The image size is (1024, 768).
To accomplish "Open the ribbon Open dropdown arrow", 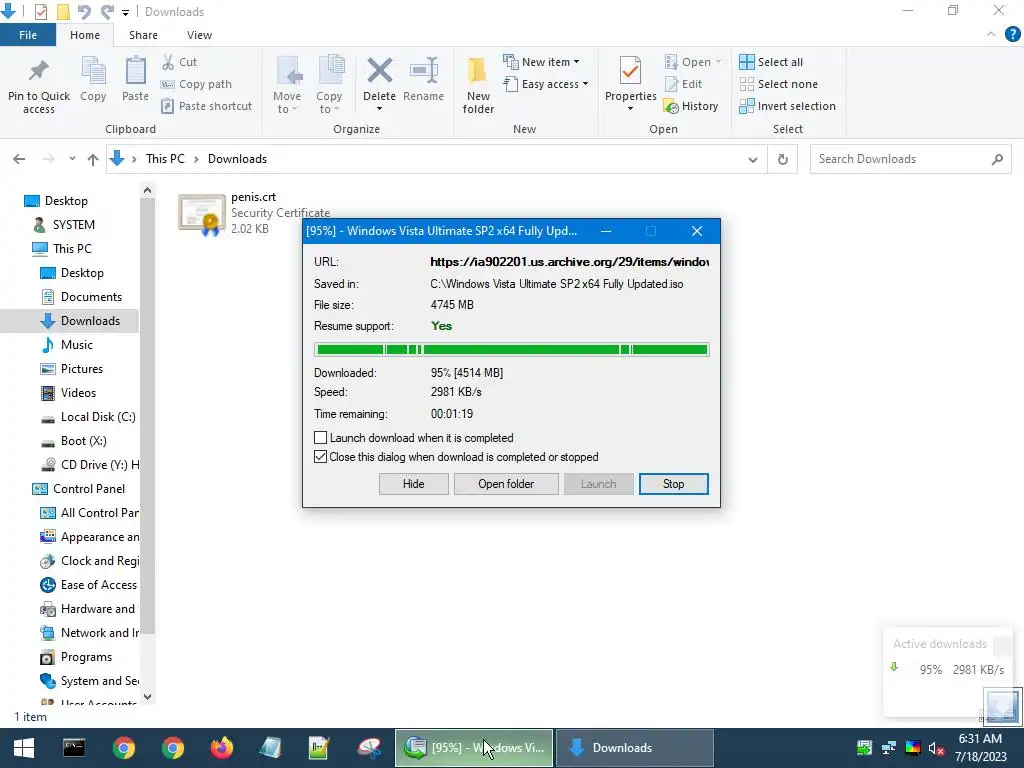I will tap(718, 62).
